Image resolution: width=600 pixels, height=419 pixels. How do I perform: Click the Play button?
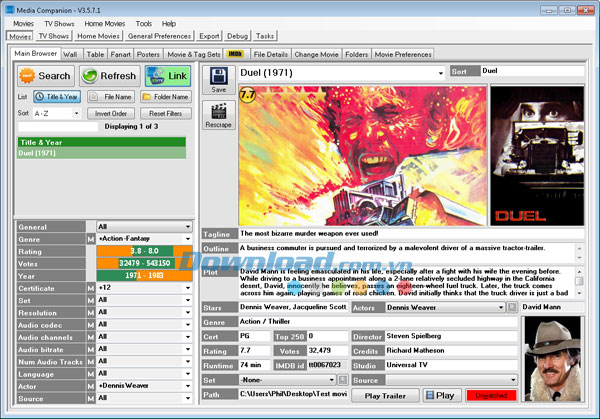pyautogui.click(x=440, y=396)
